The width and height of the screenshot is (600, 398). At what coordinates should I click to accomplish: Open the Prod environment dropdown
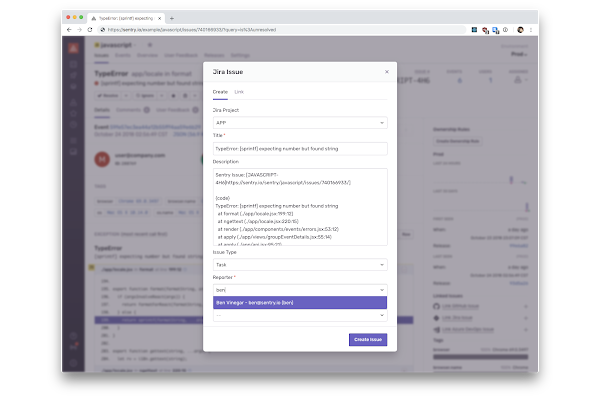coord(519,54)
